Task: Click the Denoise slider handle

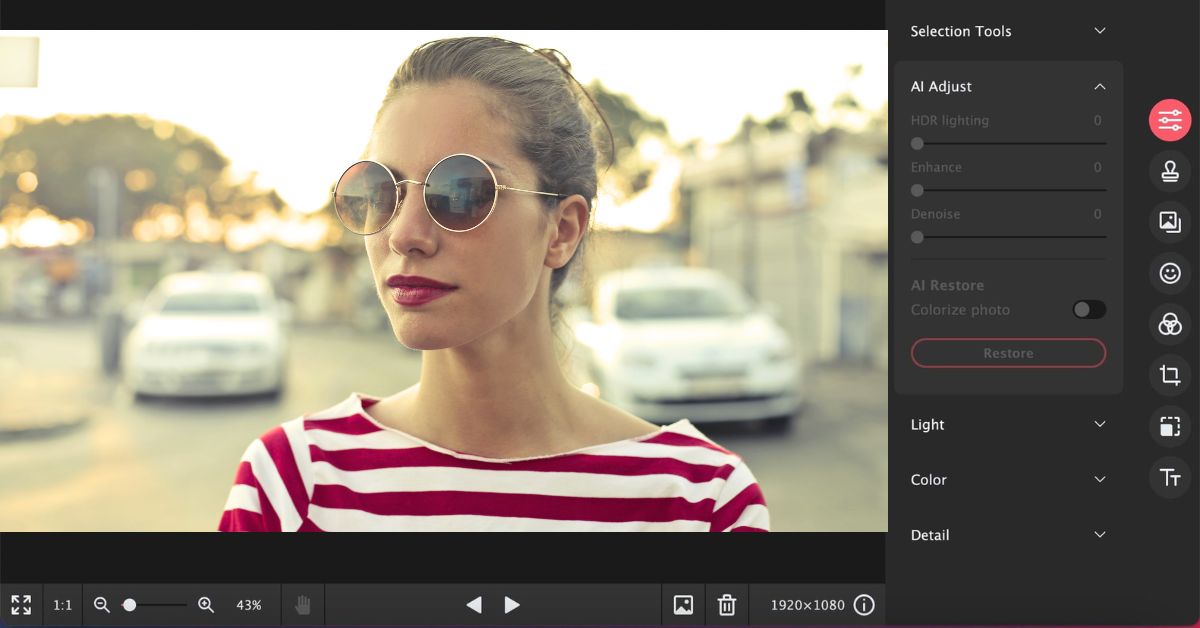Action: coord(917,237)
